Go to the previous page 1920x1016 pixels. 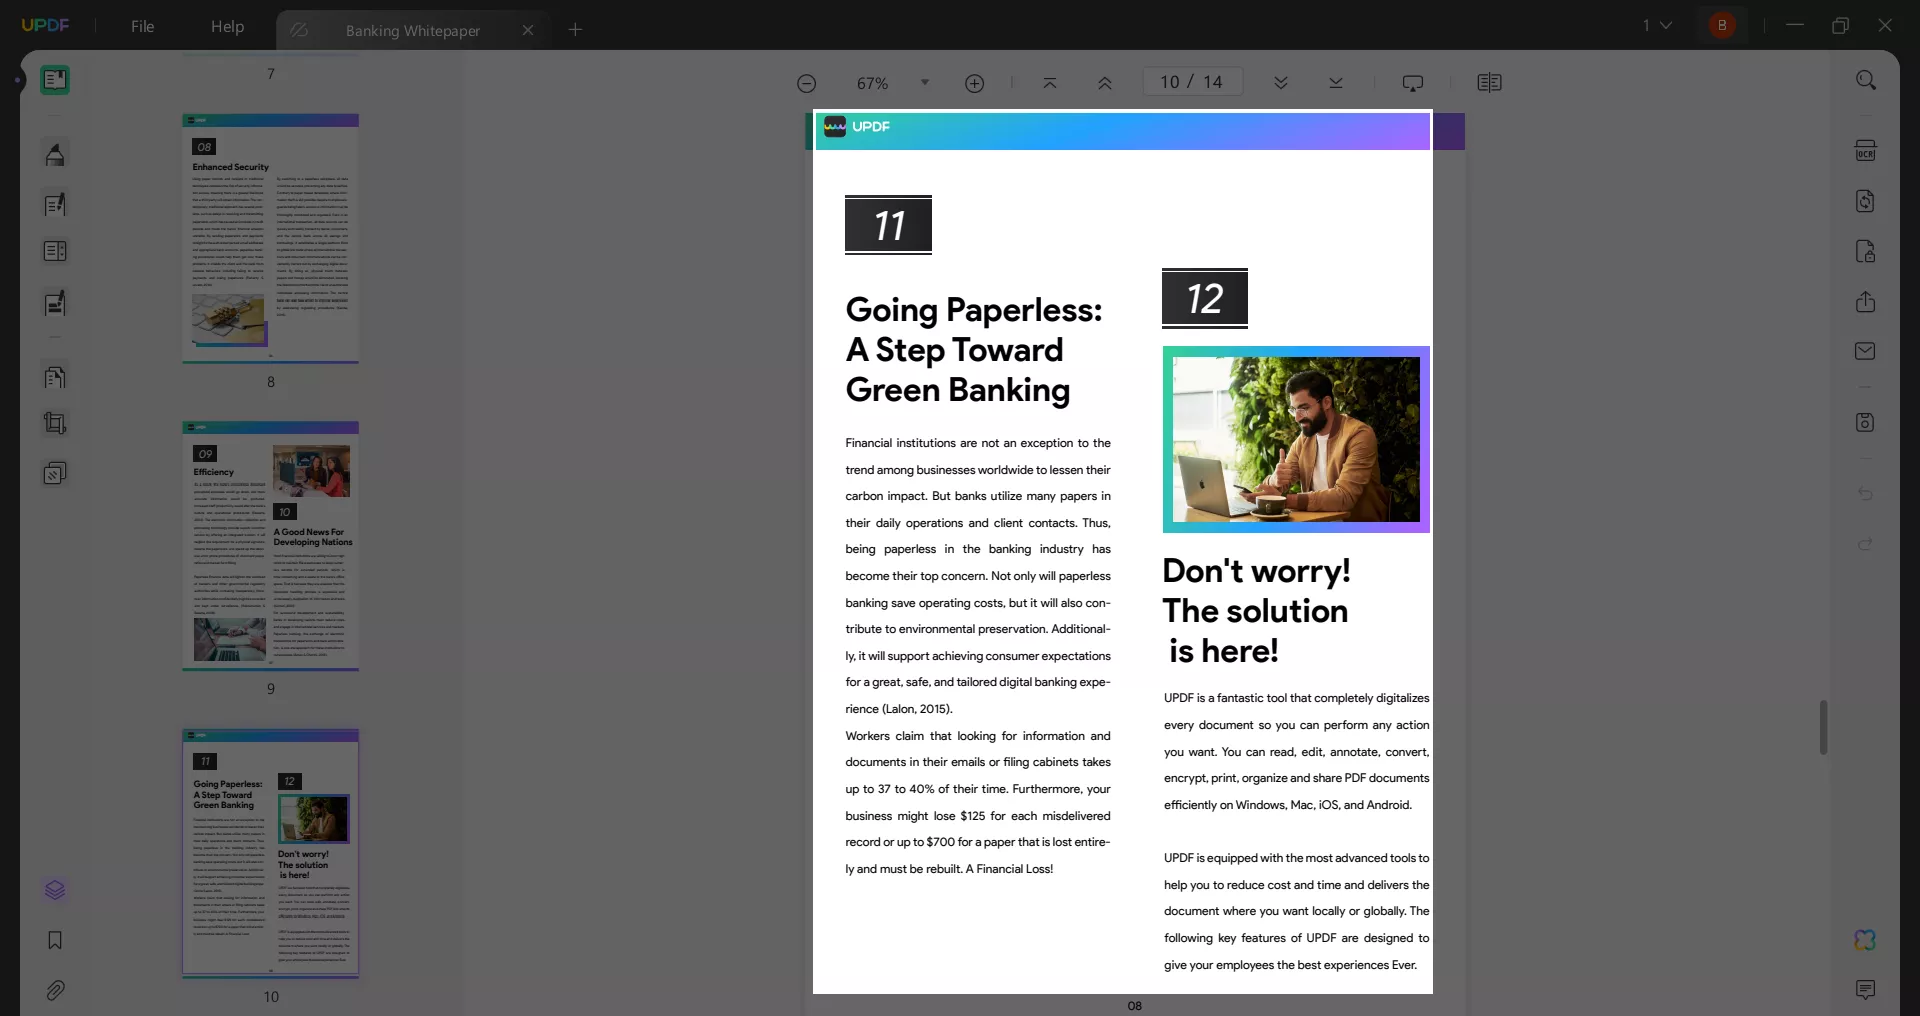[1105, 83]
